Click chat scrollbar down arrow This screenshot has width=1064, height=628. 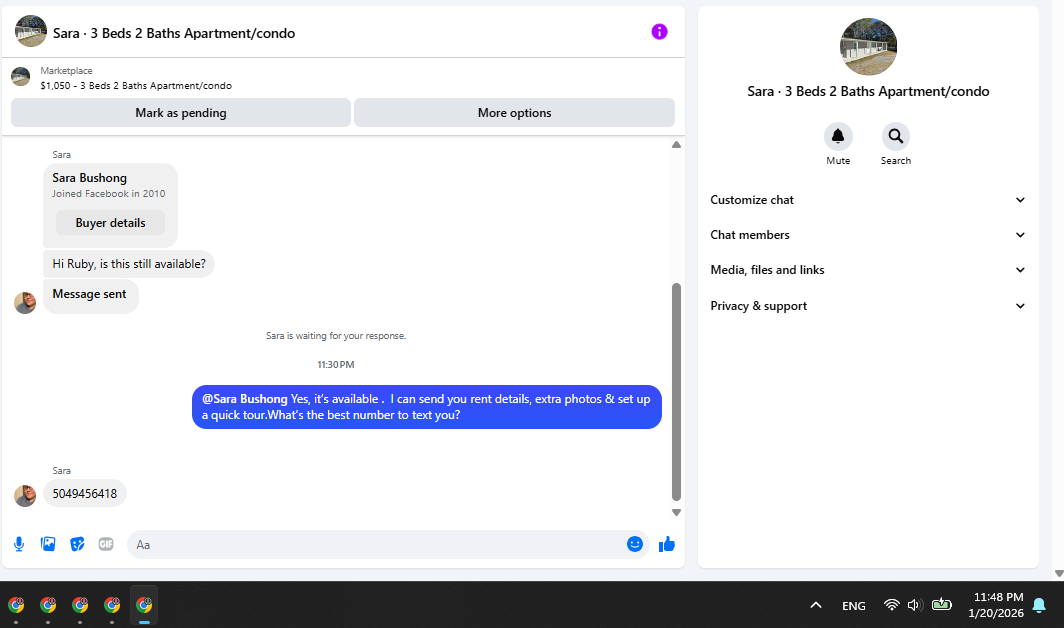coord(676,513)
